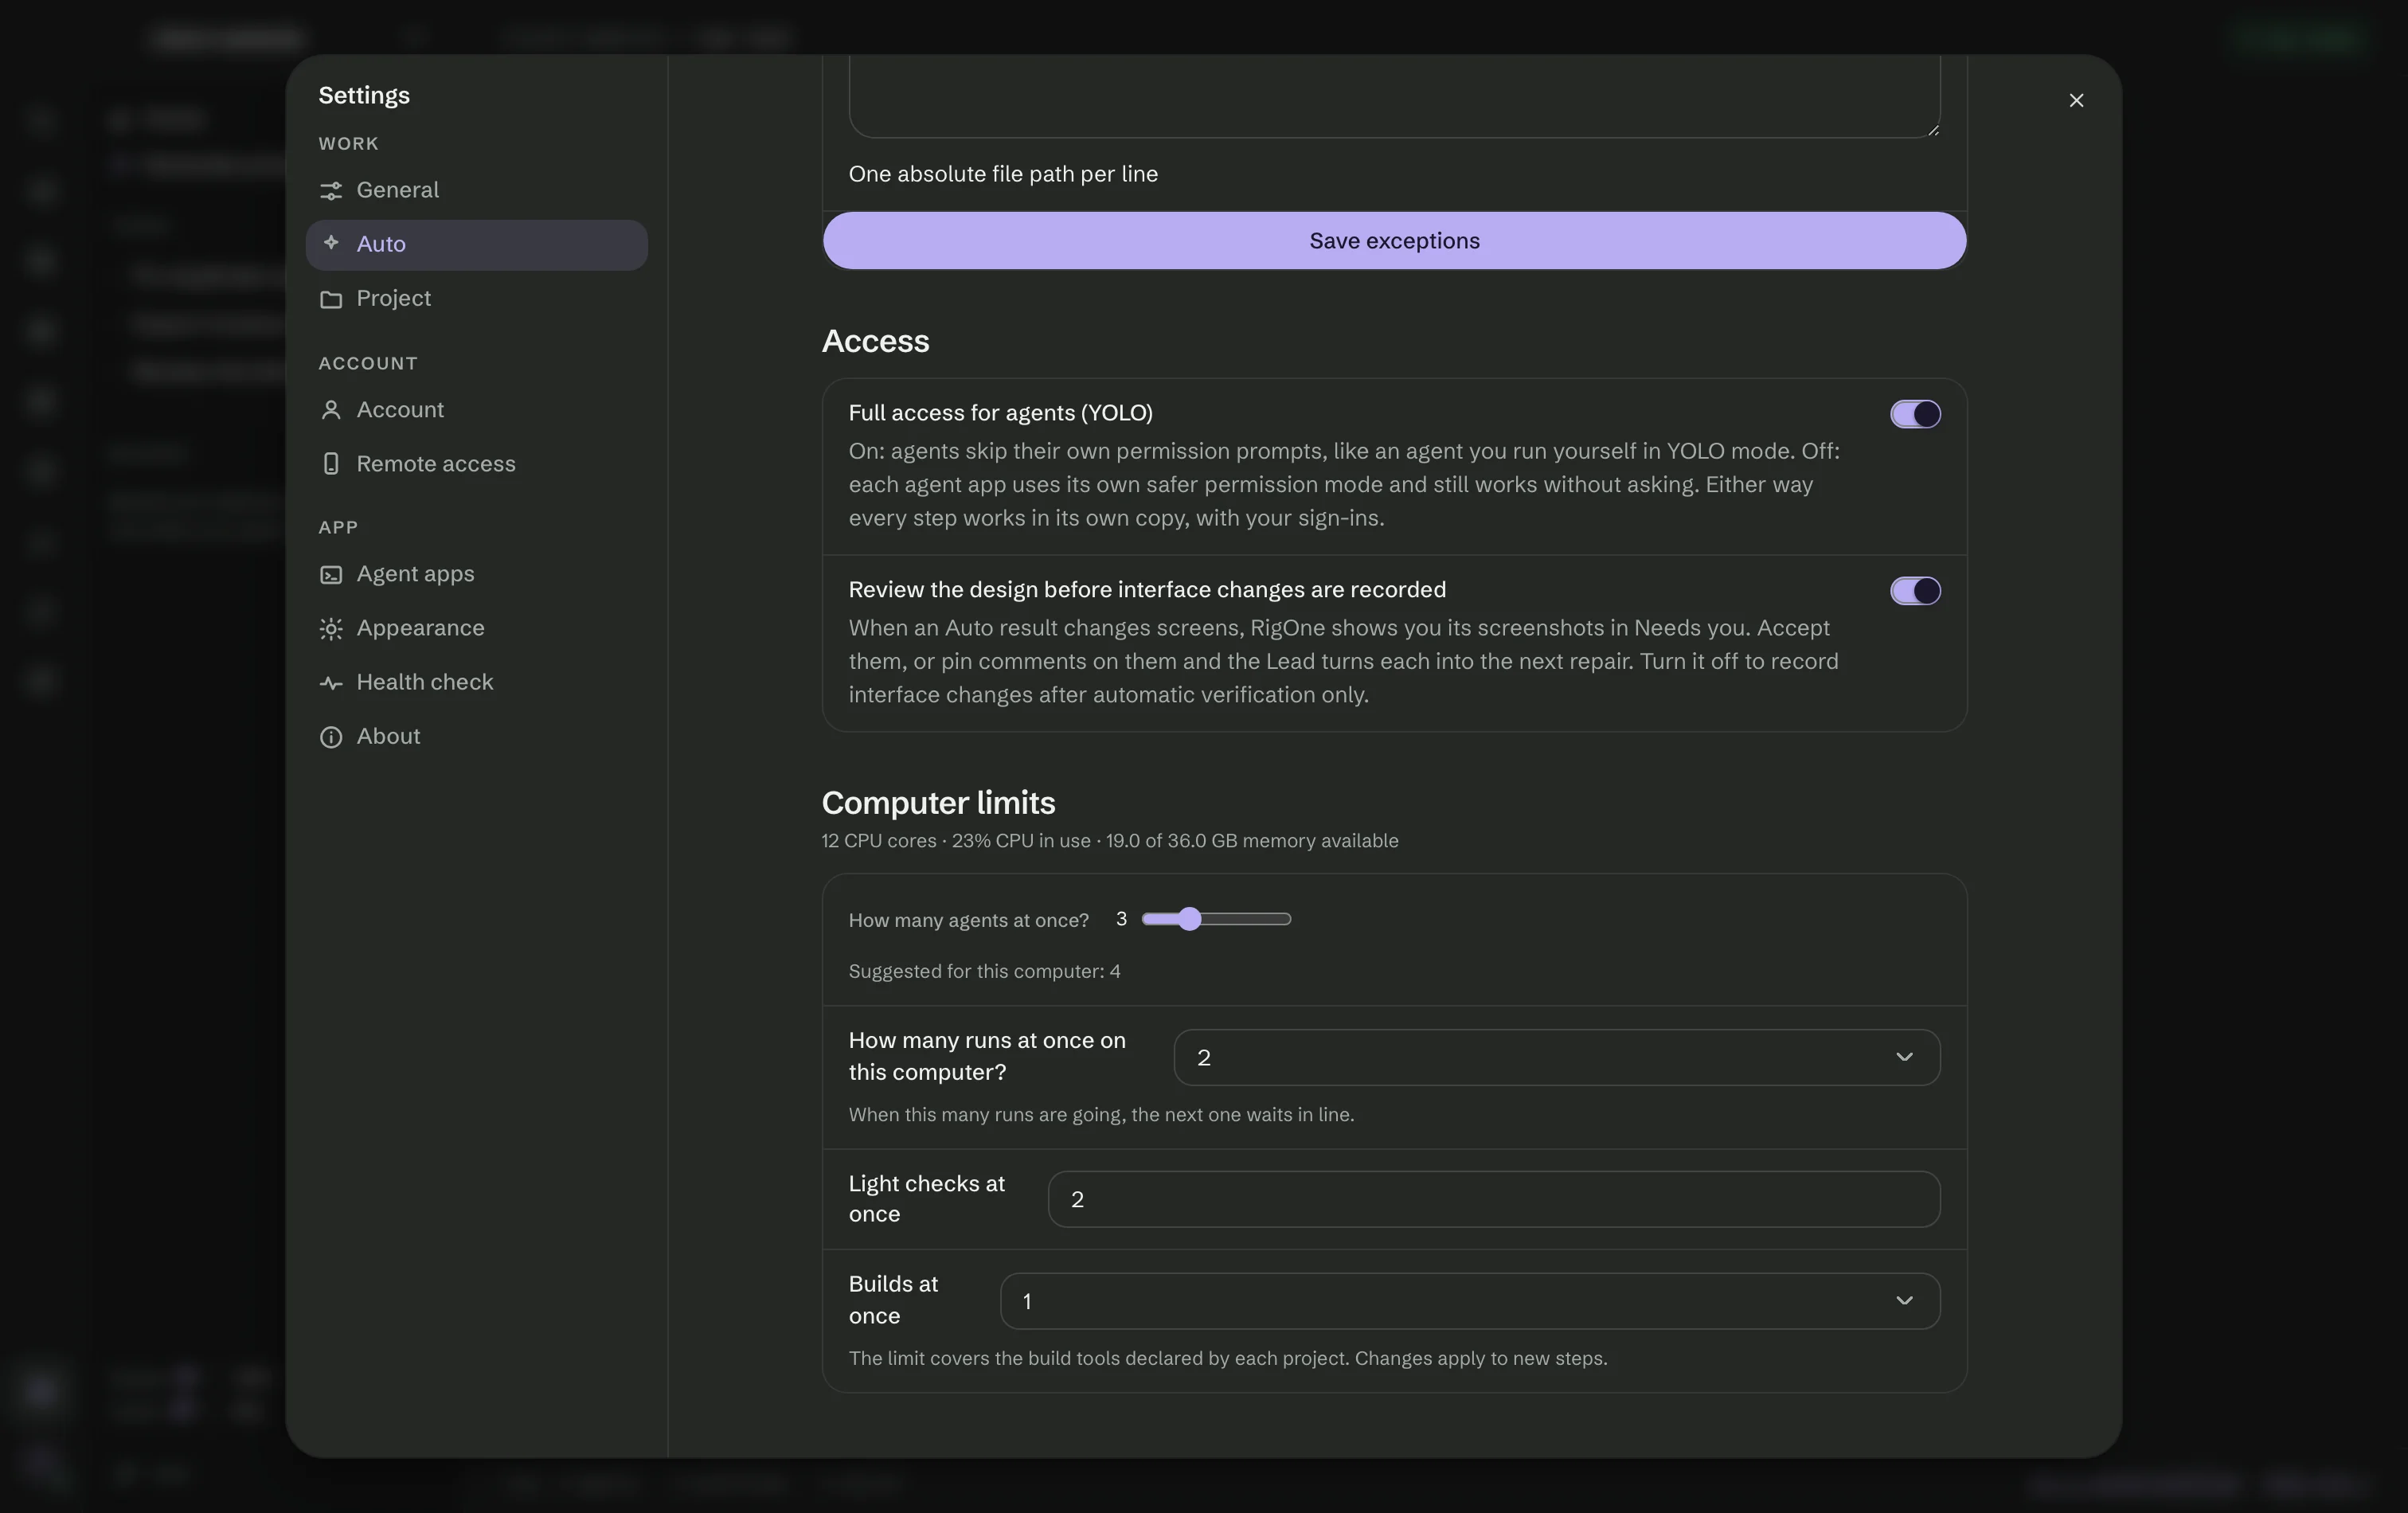Click Save exceptions button
Screen dimensions: 2408x1513
(1394, 241)
